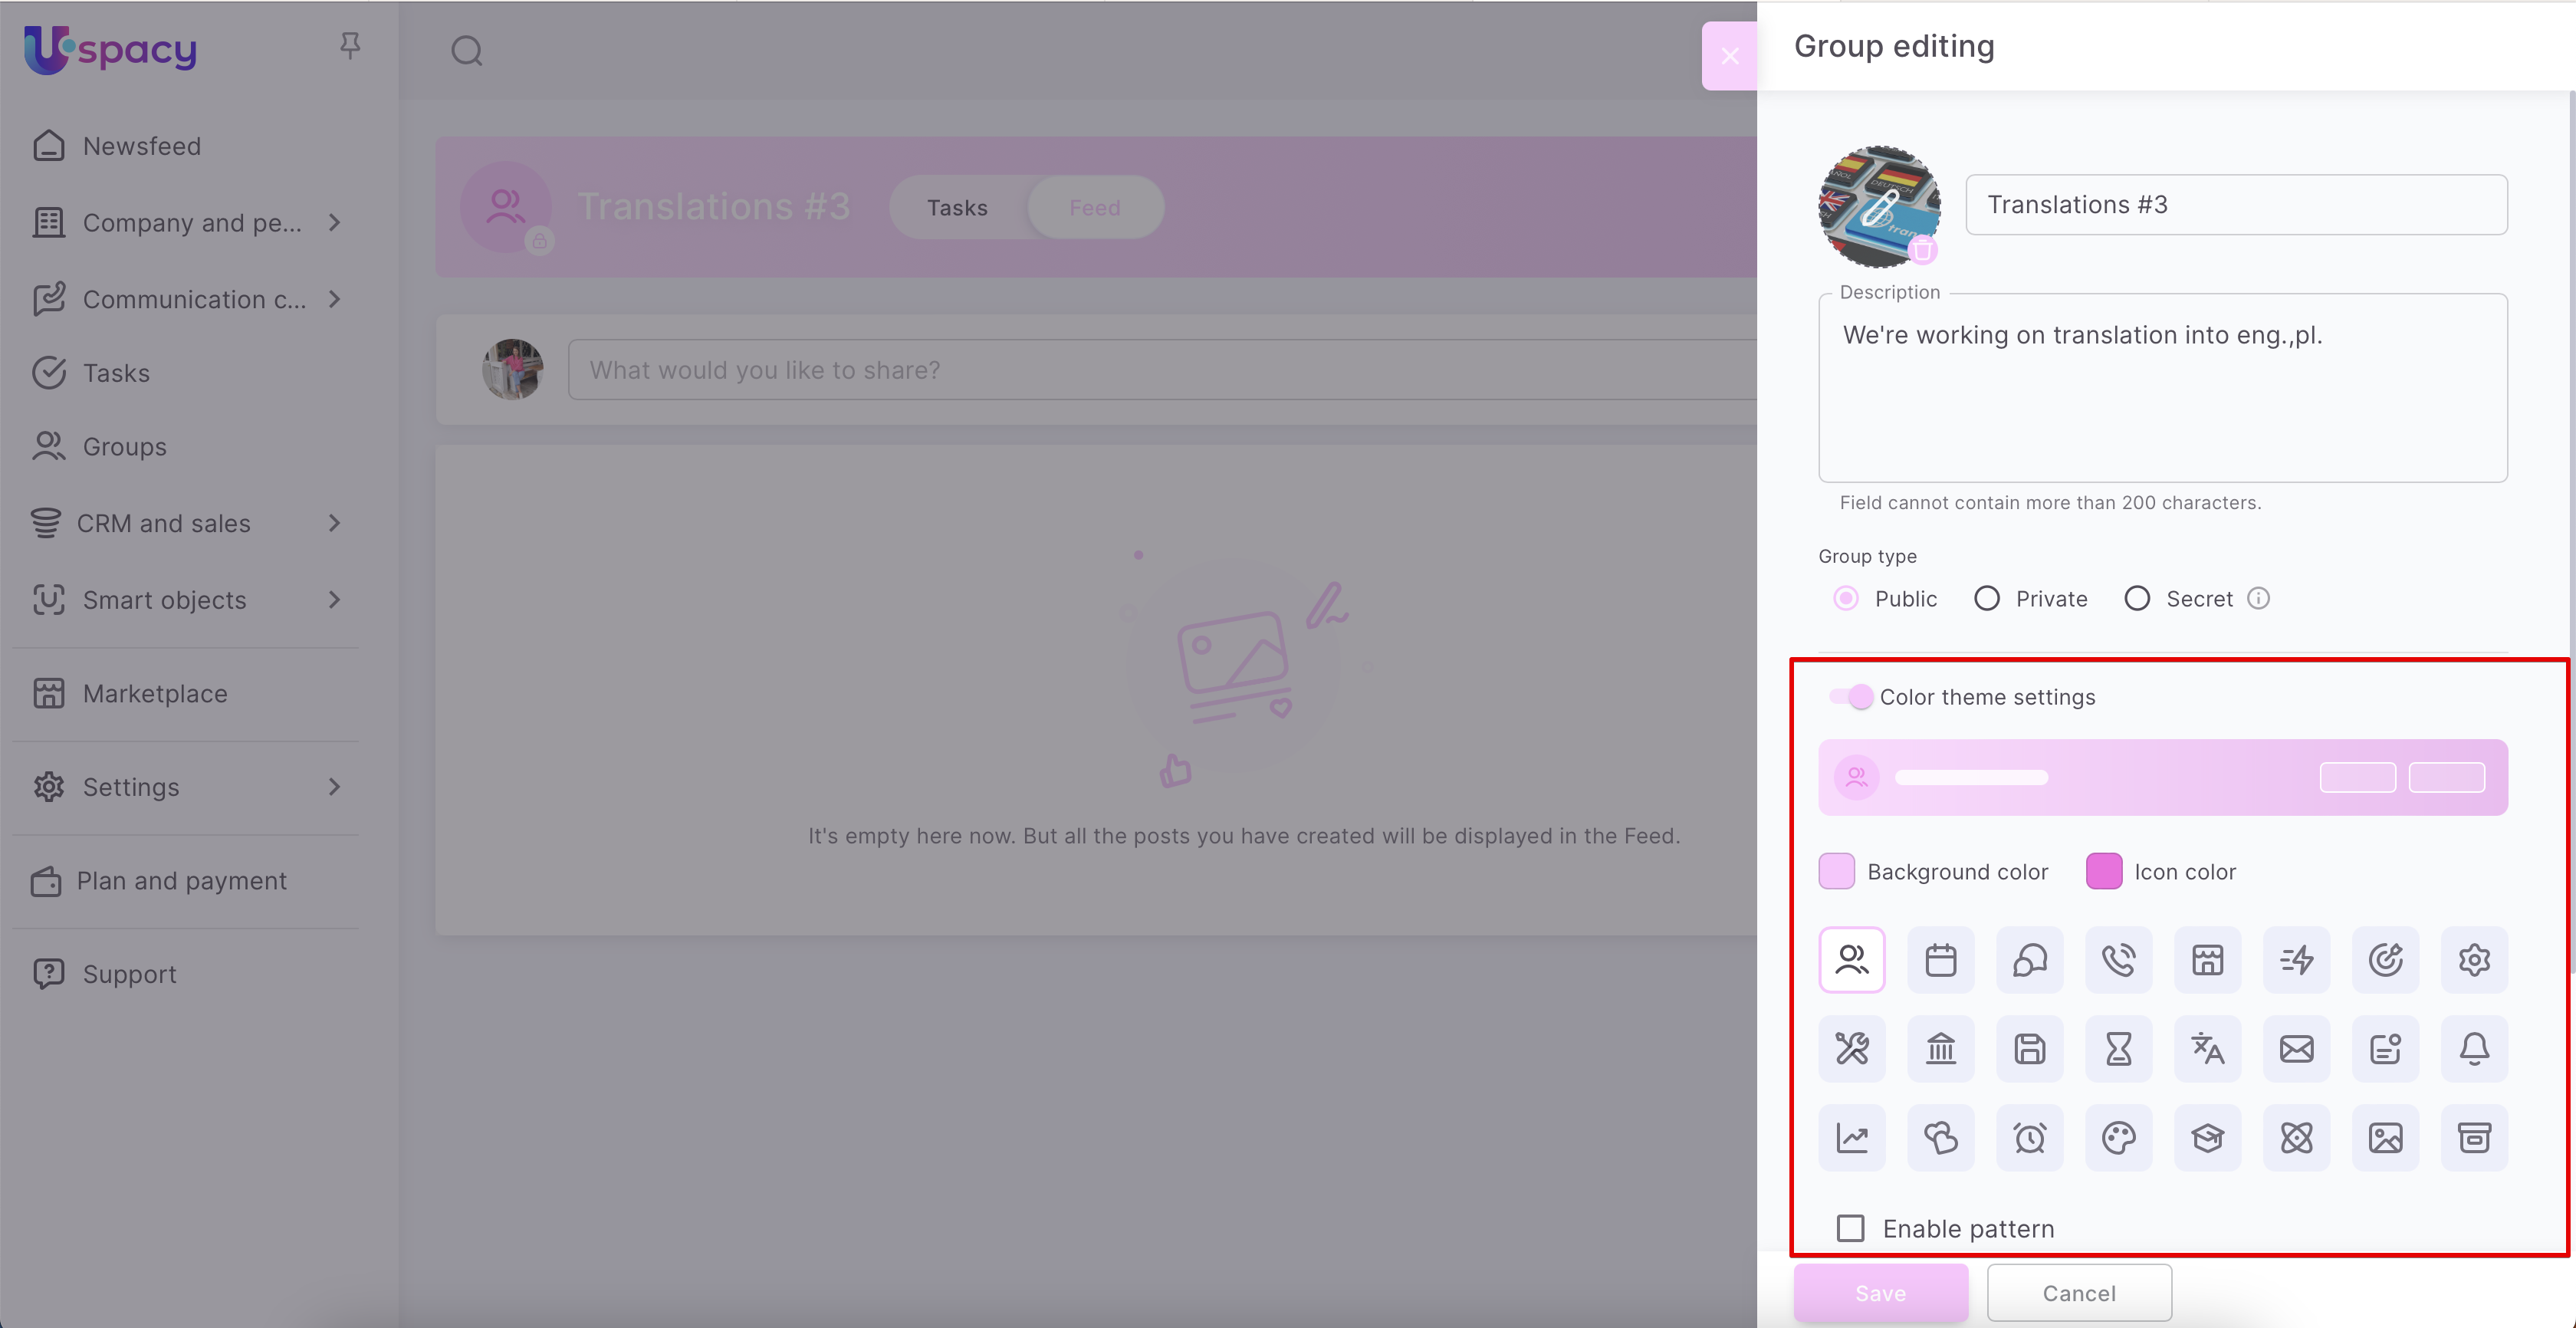
Task: Select the translate language icon
Action: (x=2207, y=1049)
